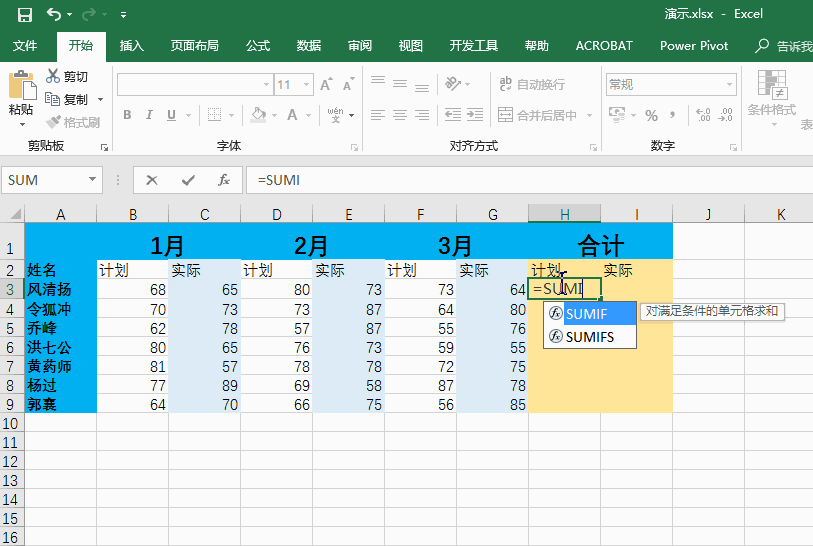Click the align left icon
This screenshot has width=813, height=546.
[378, 115]
